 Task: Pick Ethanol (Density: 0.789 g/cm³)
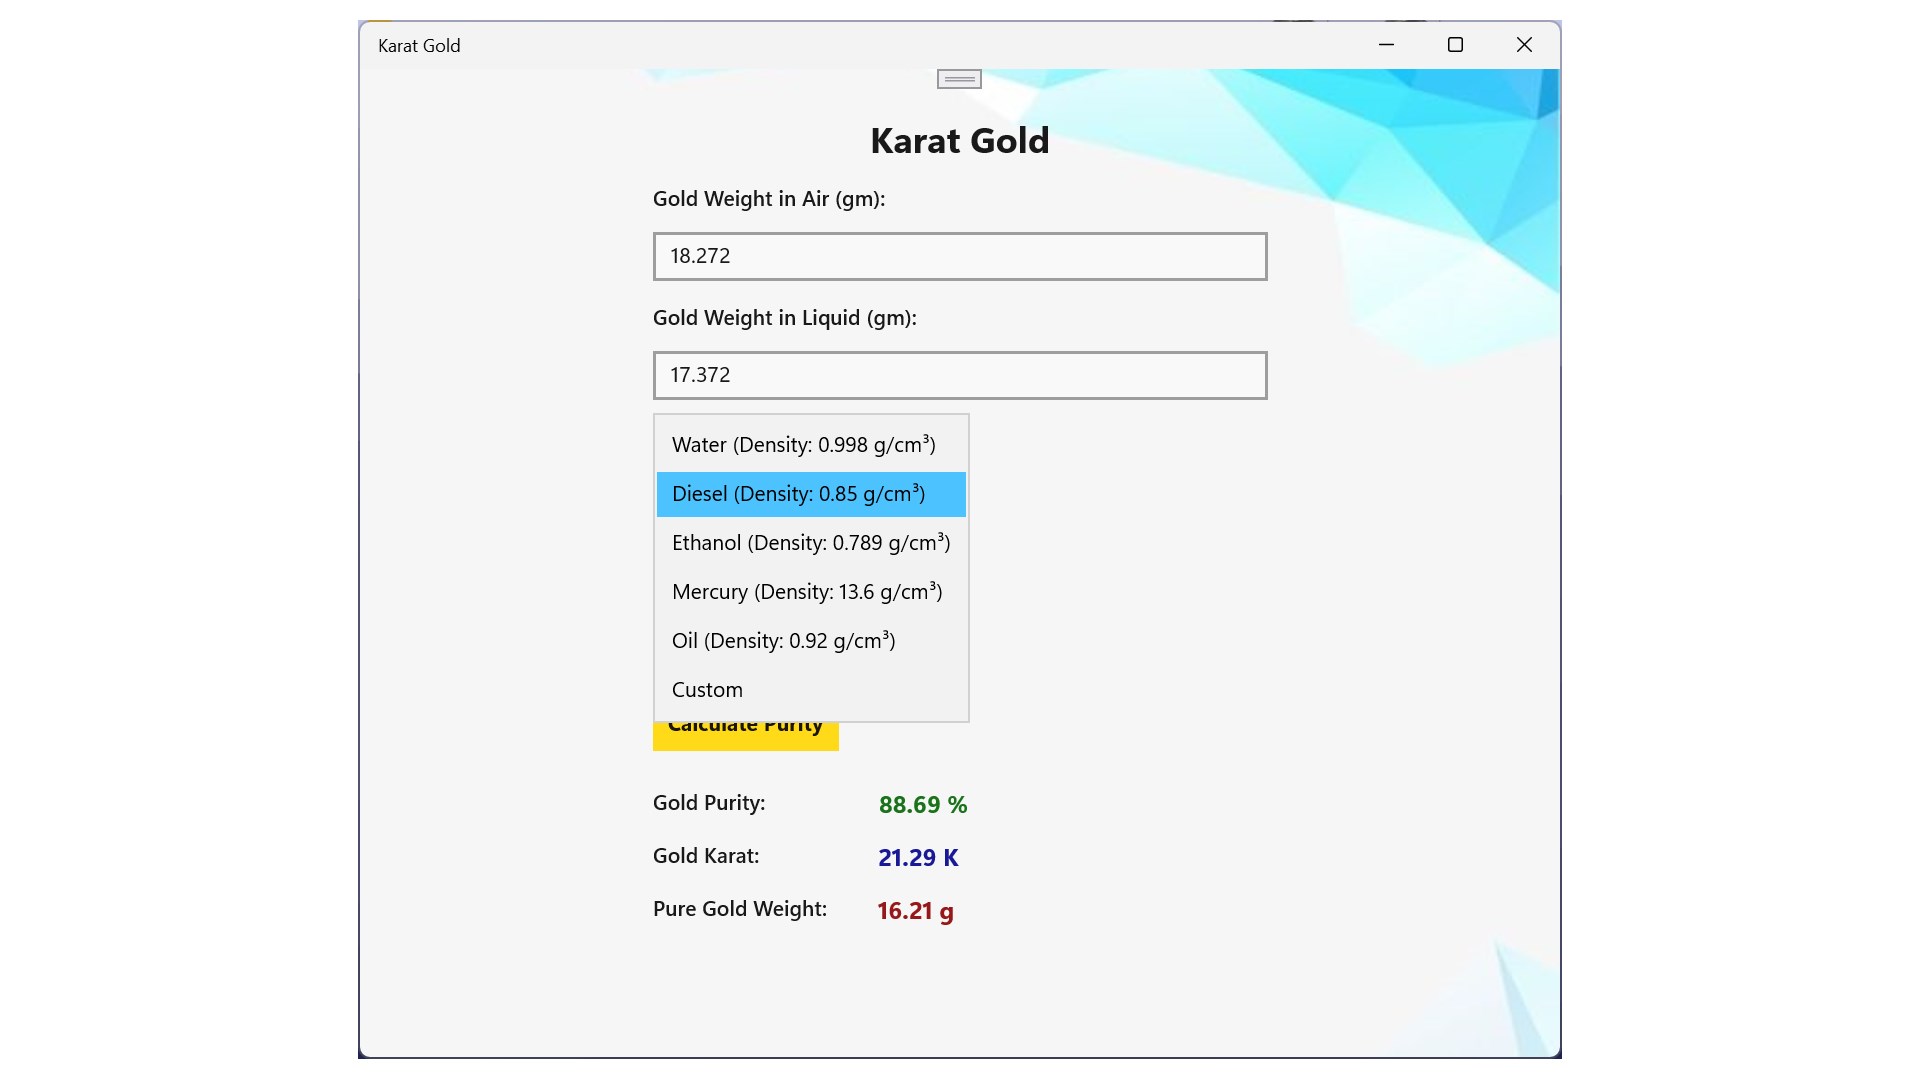coord(810,543)
